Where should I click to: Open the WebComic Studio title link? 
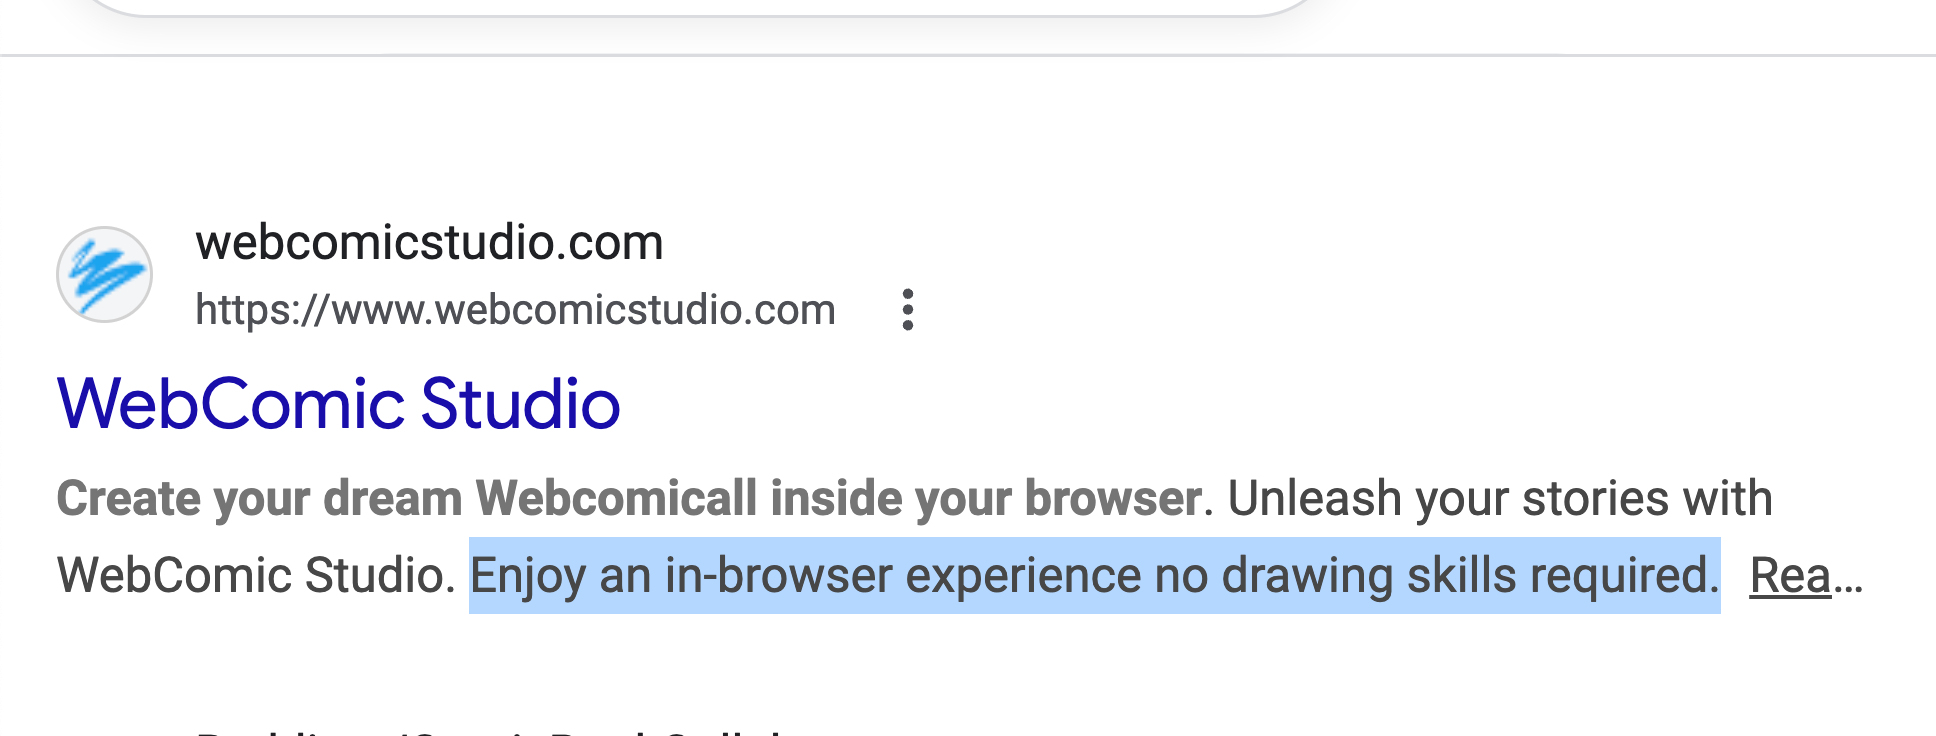tap(338, 404)
